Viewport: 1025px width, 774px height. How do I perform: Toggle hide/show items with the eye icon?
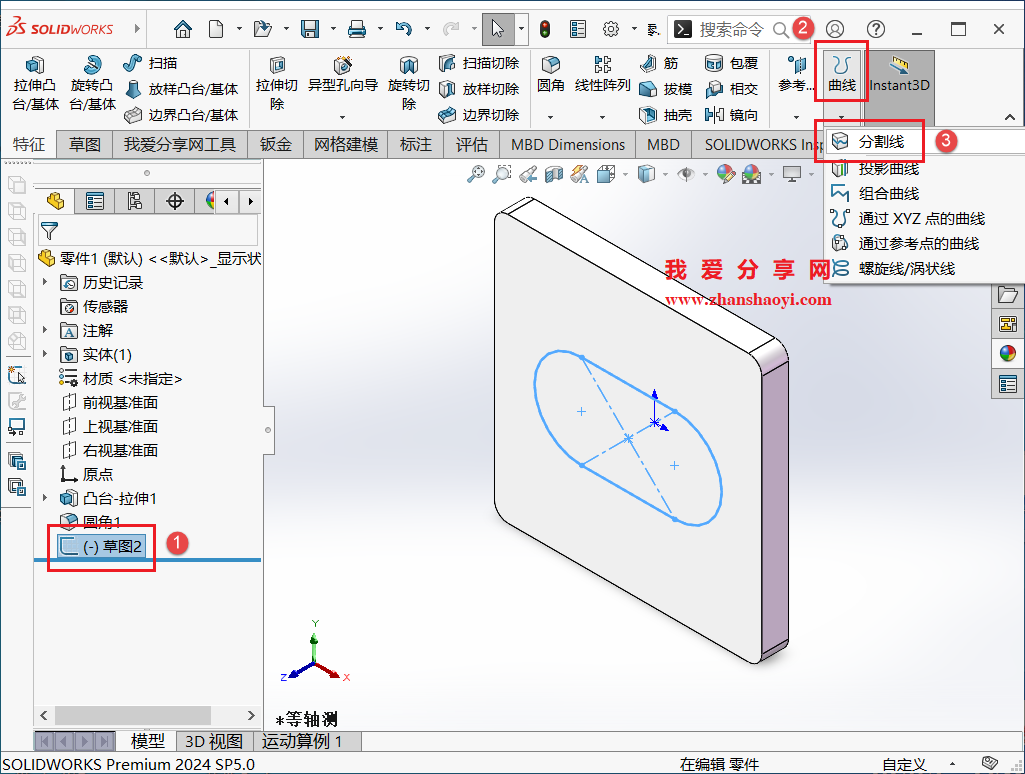[685, 173]
